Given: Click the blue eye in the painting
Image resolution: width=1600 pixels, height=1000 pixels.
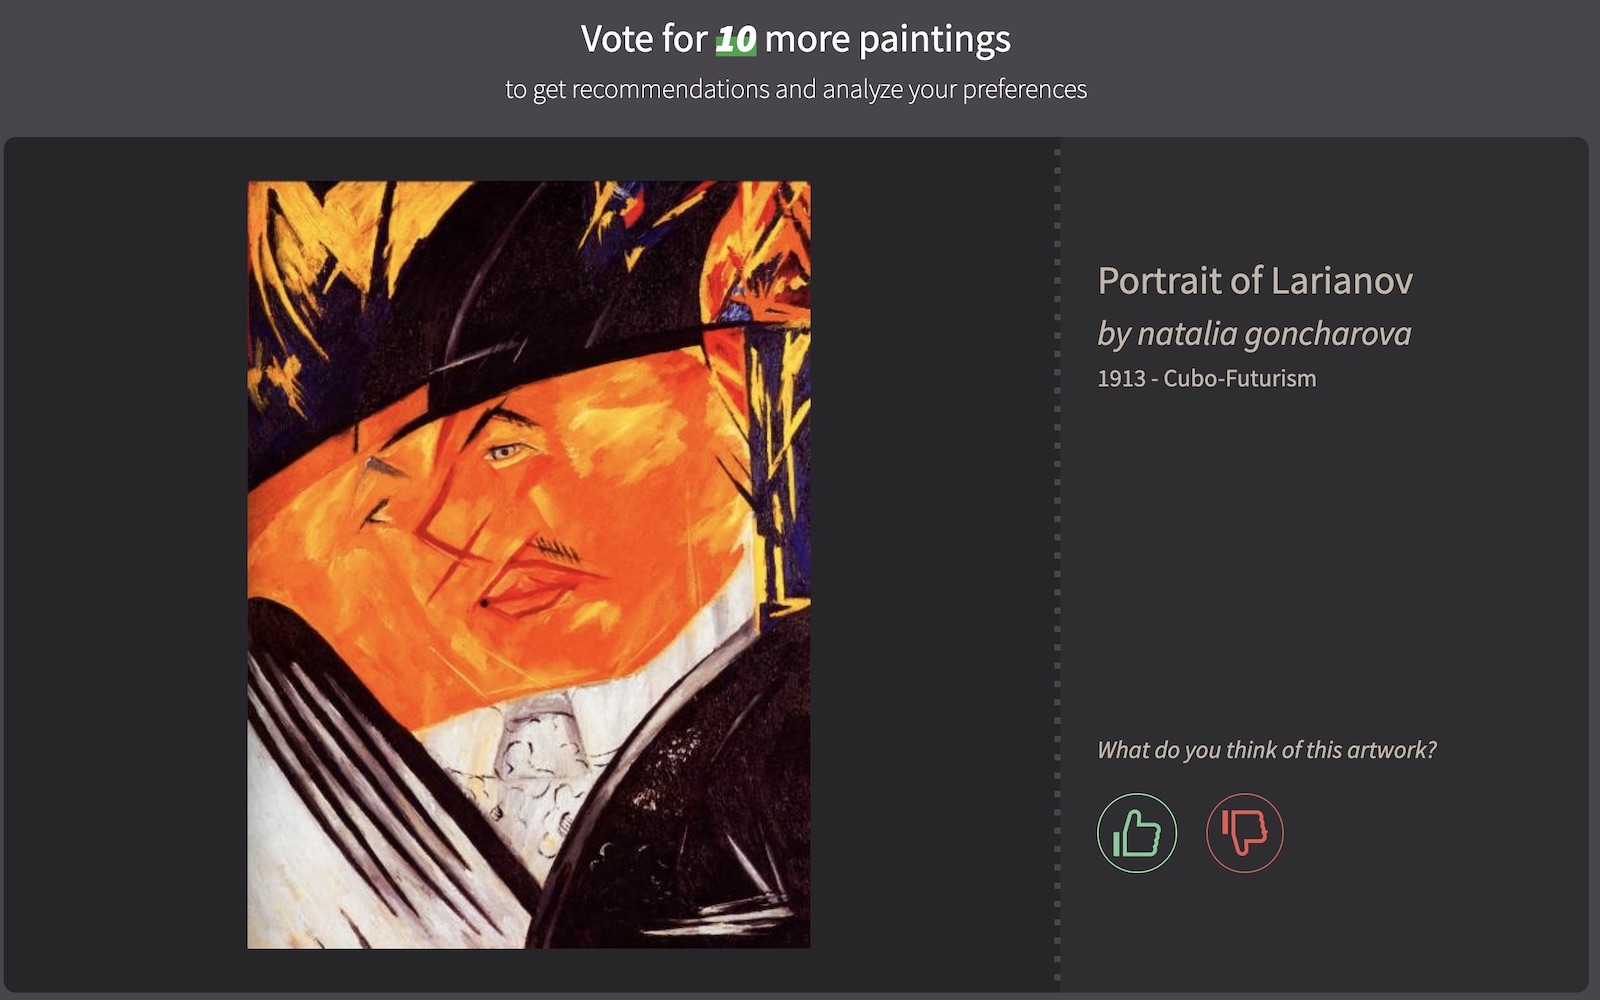Looking at the screenshot, I should pyautogui.click(x=504, y=453).
